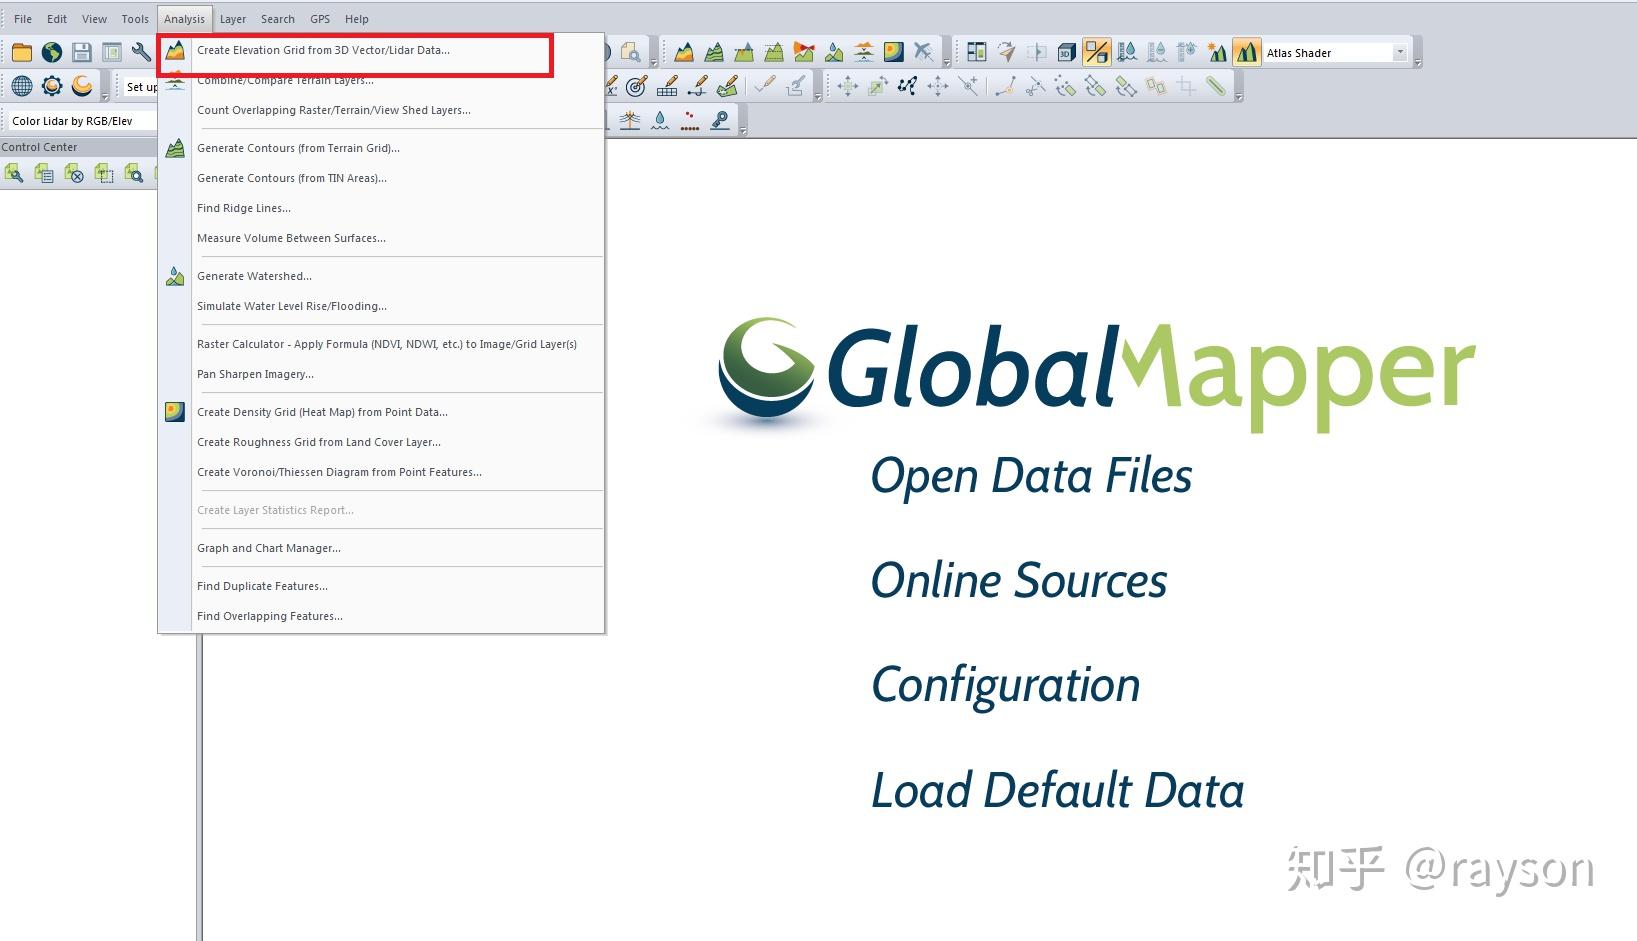The image size is (1637, 941).
Task: Open the Tools menu
Action: pyautogui.click(x=135, y=19)
